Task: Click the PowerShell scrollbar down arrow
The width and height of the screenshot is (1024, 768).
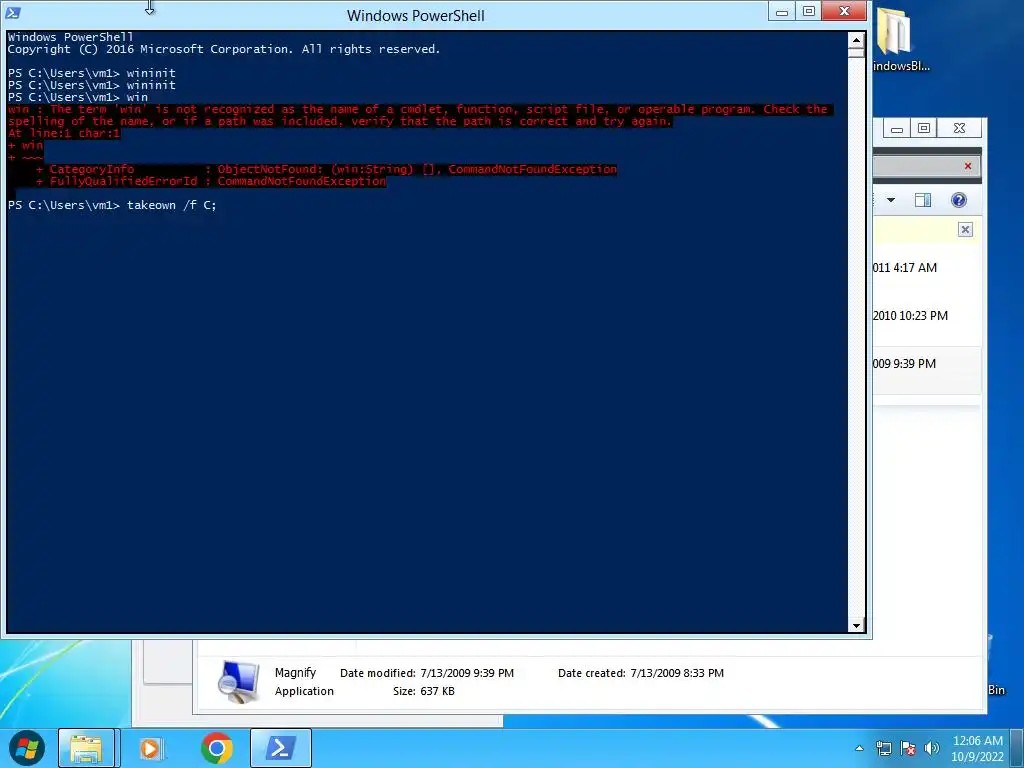Action: (856, 626)
